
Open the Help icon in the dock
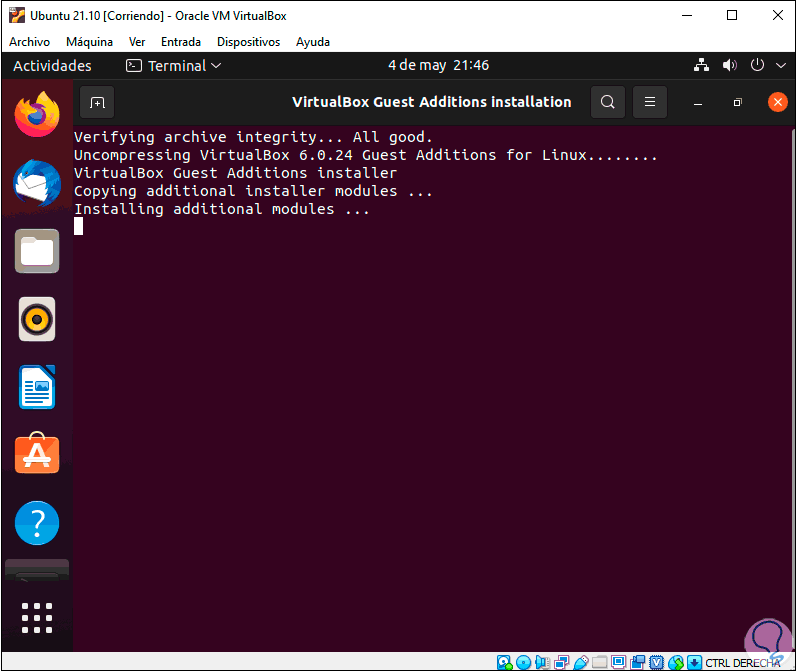tap(37, 523)
